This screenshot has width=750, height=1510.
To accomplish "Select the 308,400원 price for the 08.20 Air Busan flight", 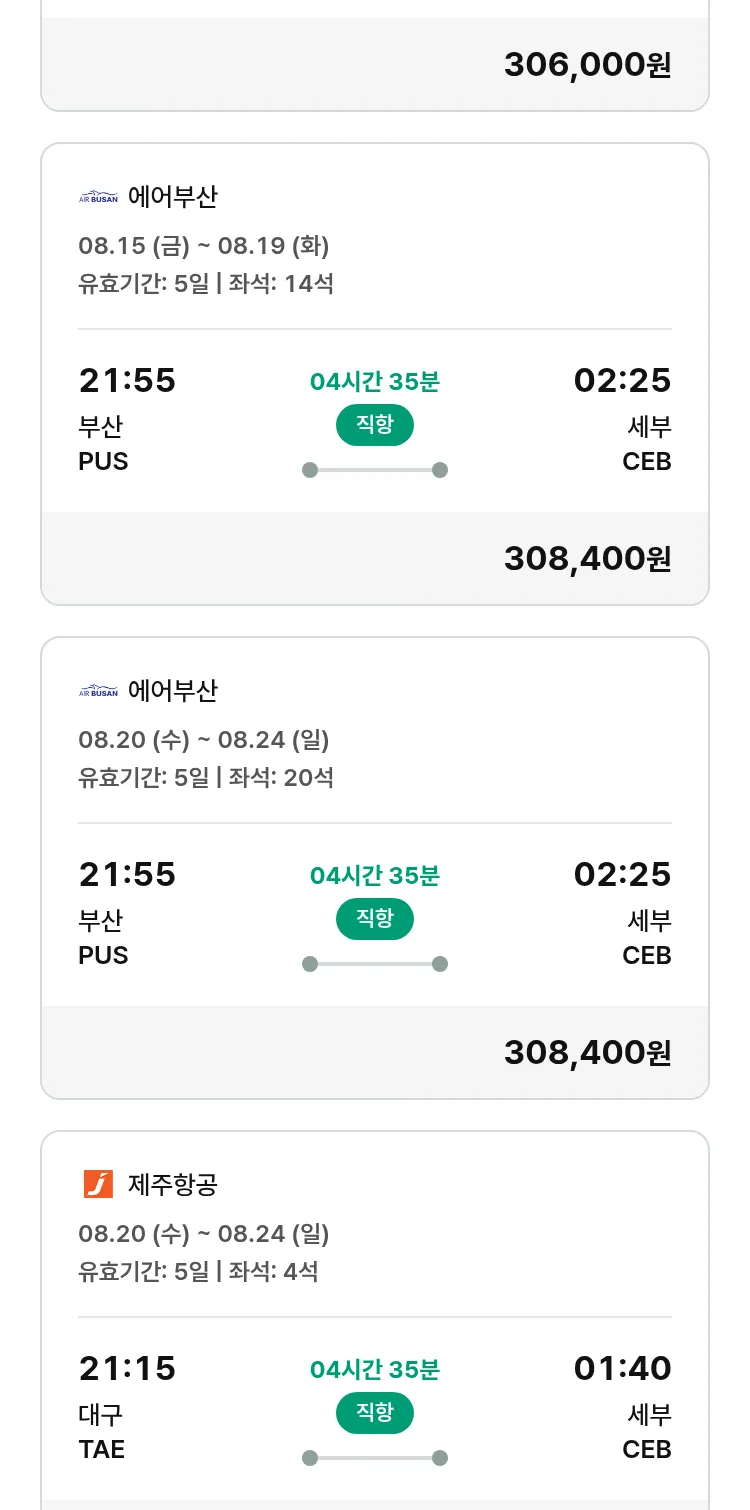I will point(587,1052).
